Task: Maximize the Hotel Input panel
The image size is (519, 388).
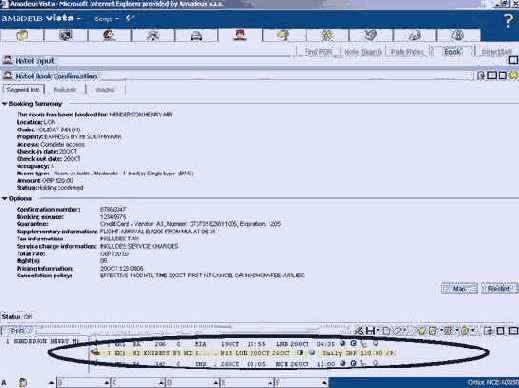Action: click(513, 60)
